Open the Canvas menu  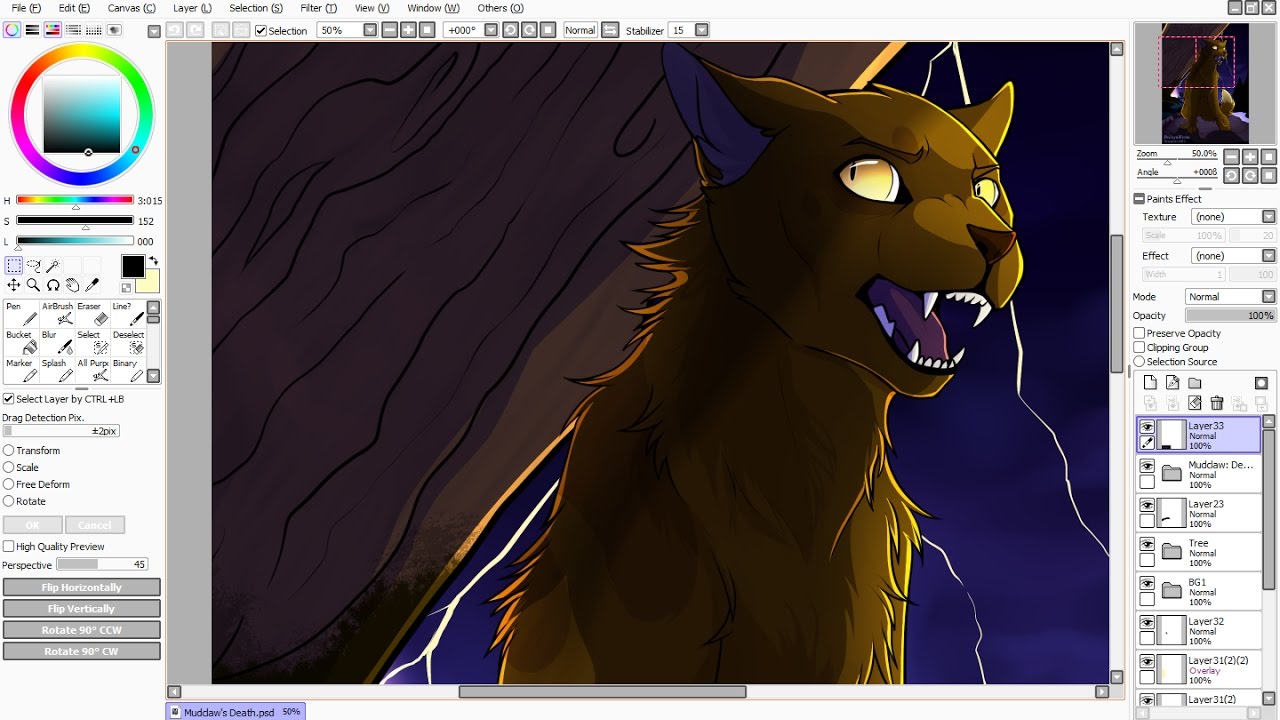(131, 8)
